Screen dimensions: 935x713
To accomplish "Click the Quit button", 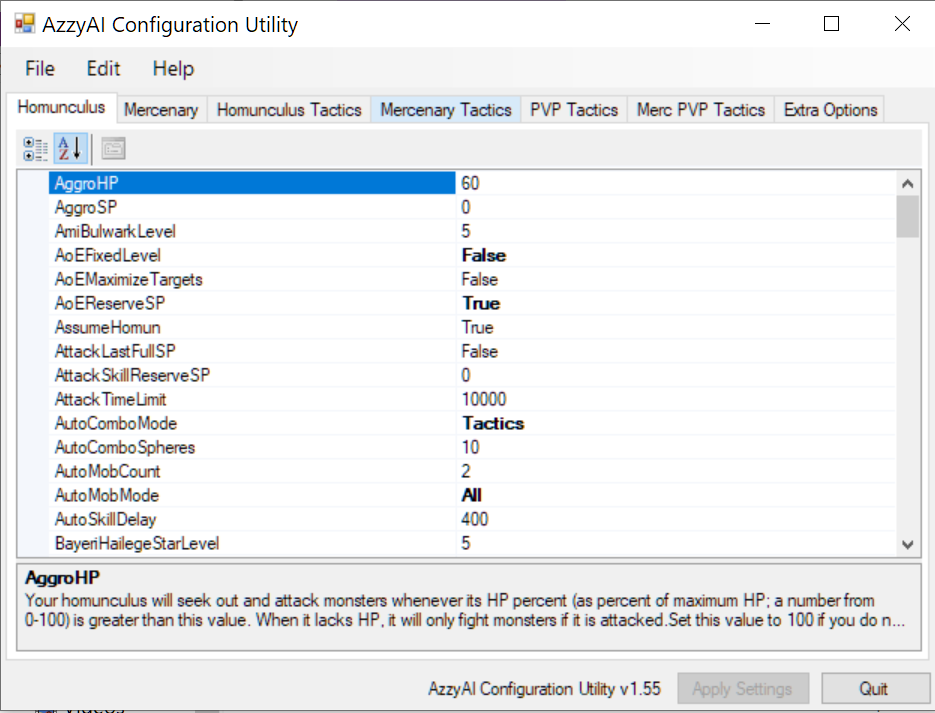I will [x=874, y=689].
